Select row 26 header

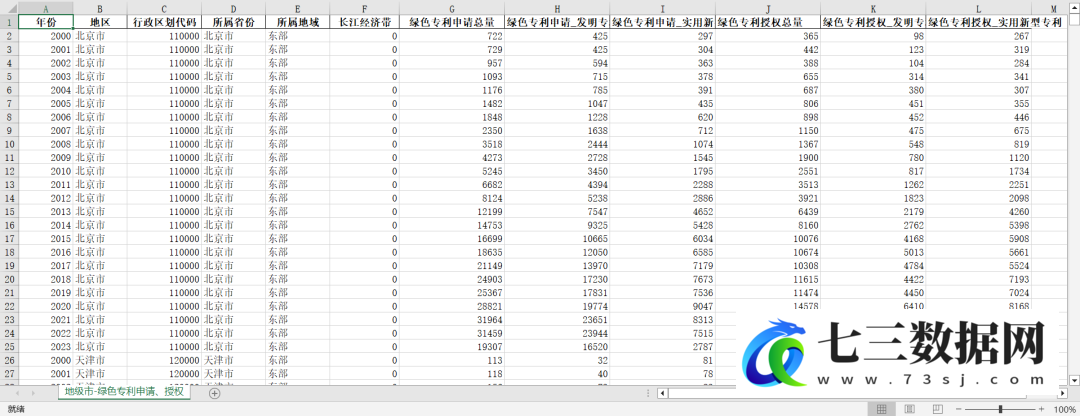pyautogui.click(x=8, y=360)
